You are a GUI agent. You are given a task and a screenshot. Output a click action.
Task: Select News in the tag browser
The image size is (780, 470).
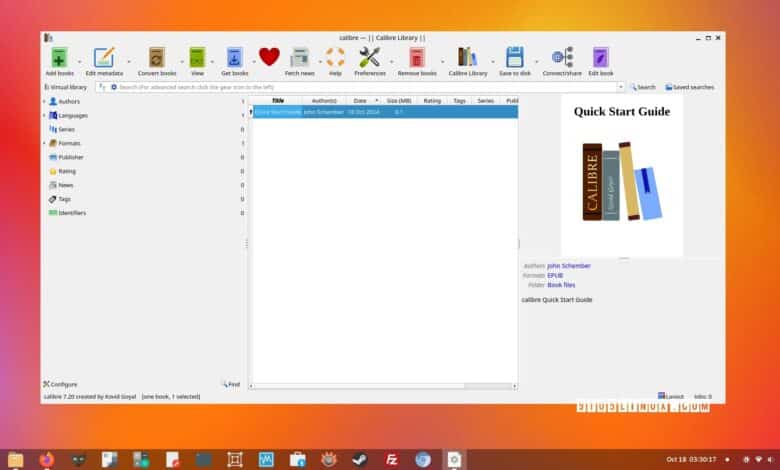[x=65, y=185]
